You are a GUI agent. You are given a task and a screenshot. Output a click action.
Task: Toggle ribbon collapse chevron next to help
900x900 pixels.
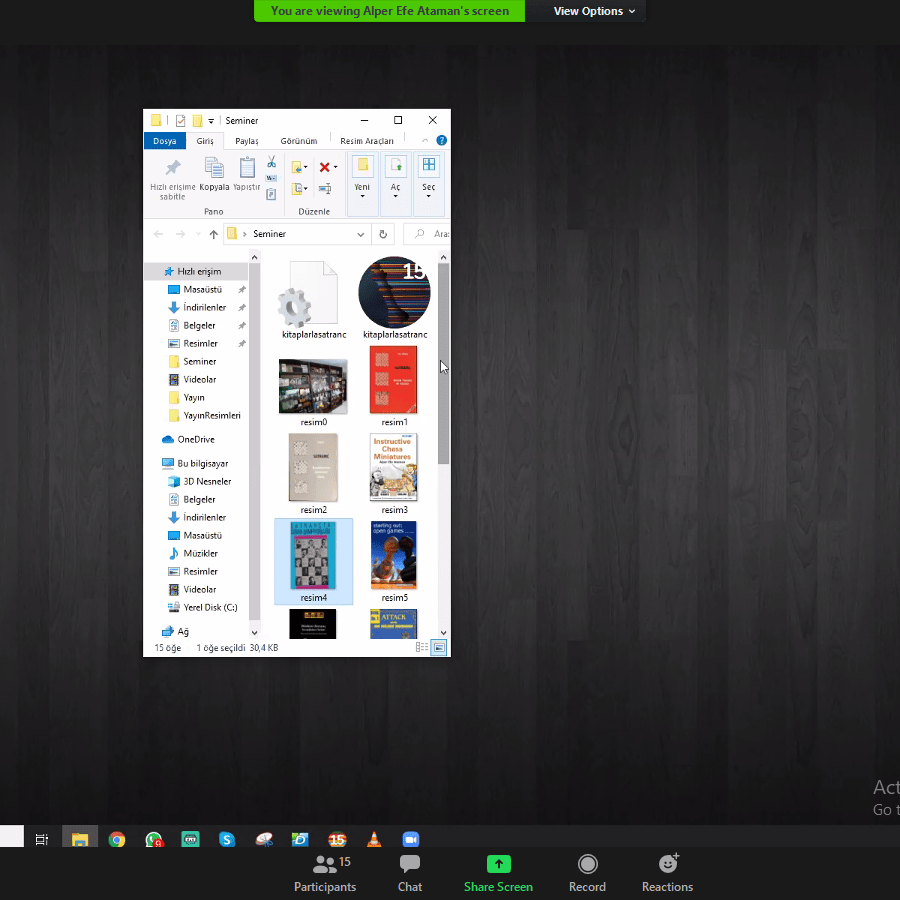(425, 141)
